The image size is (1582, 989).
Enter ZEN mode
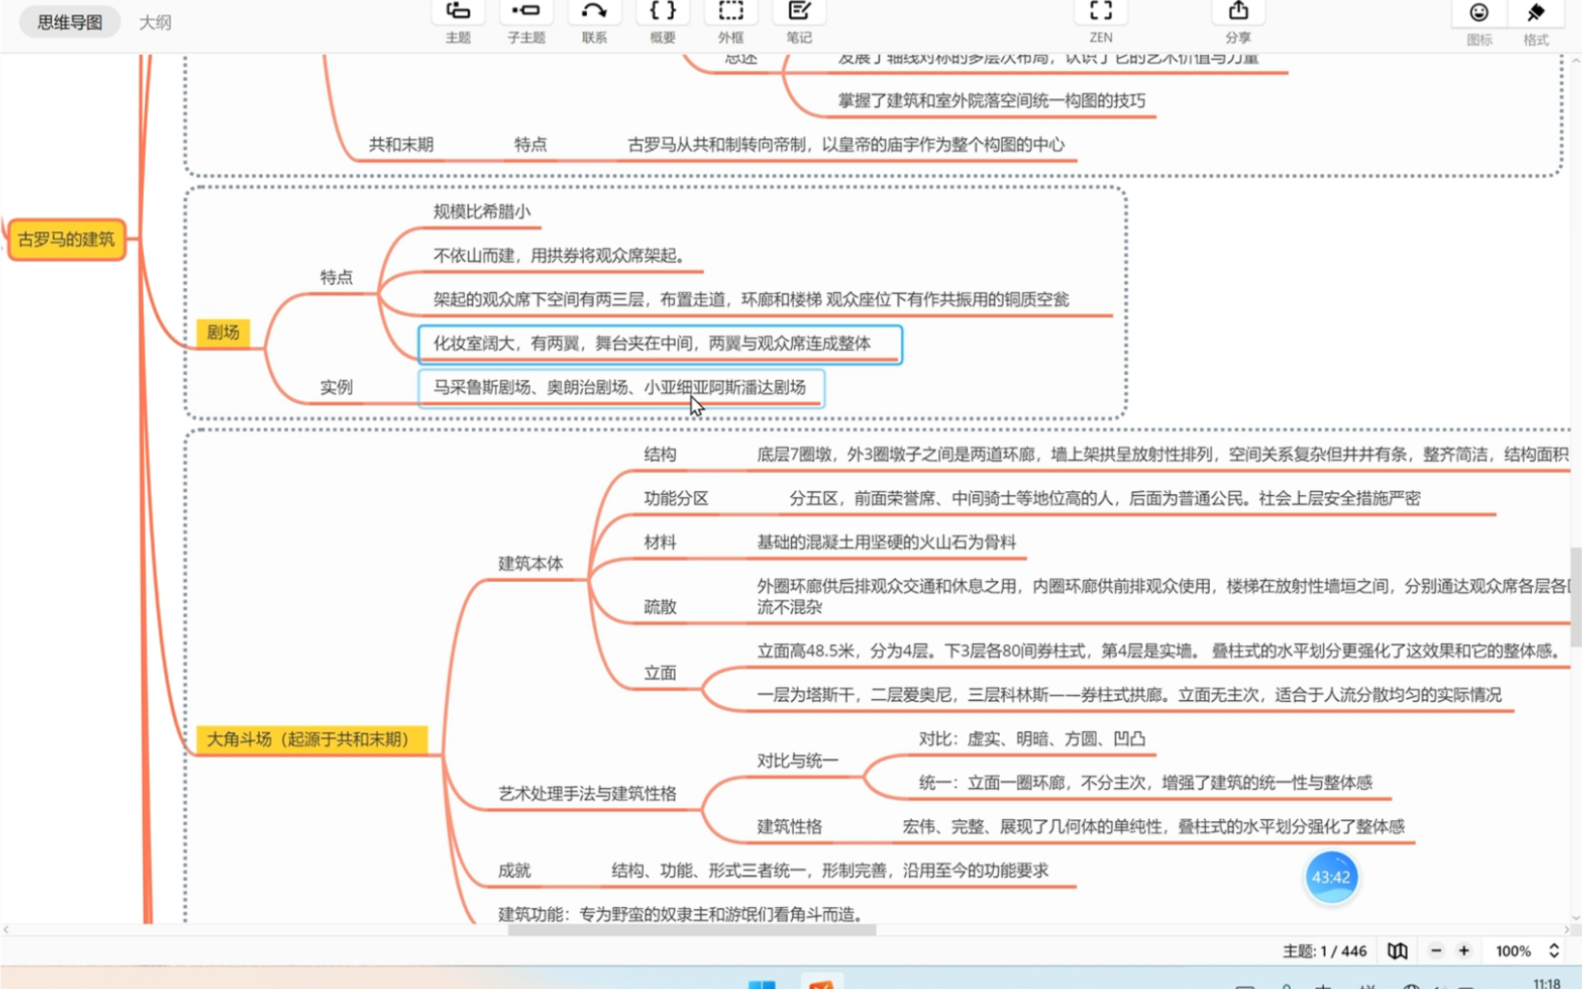click(x=1101, y=12)
